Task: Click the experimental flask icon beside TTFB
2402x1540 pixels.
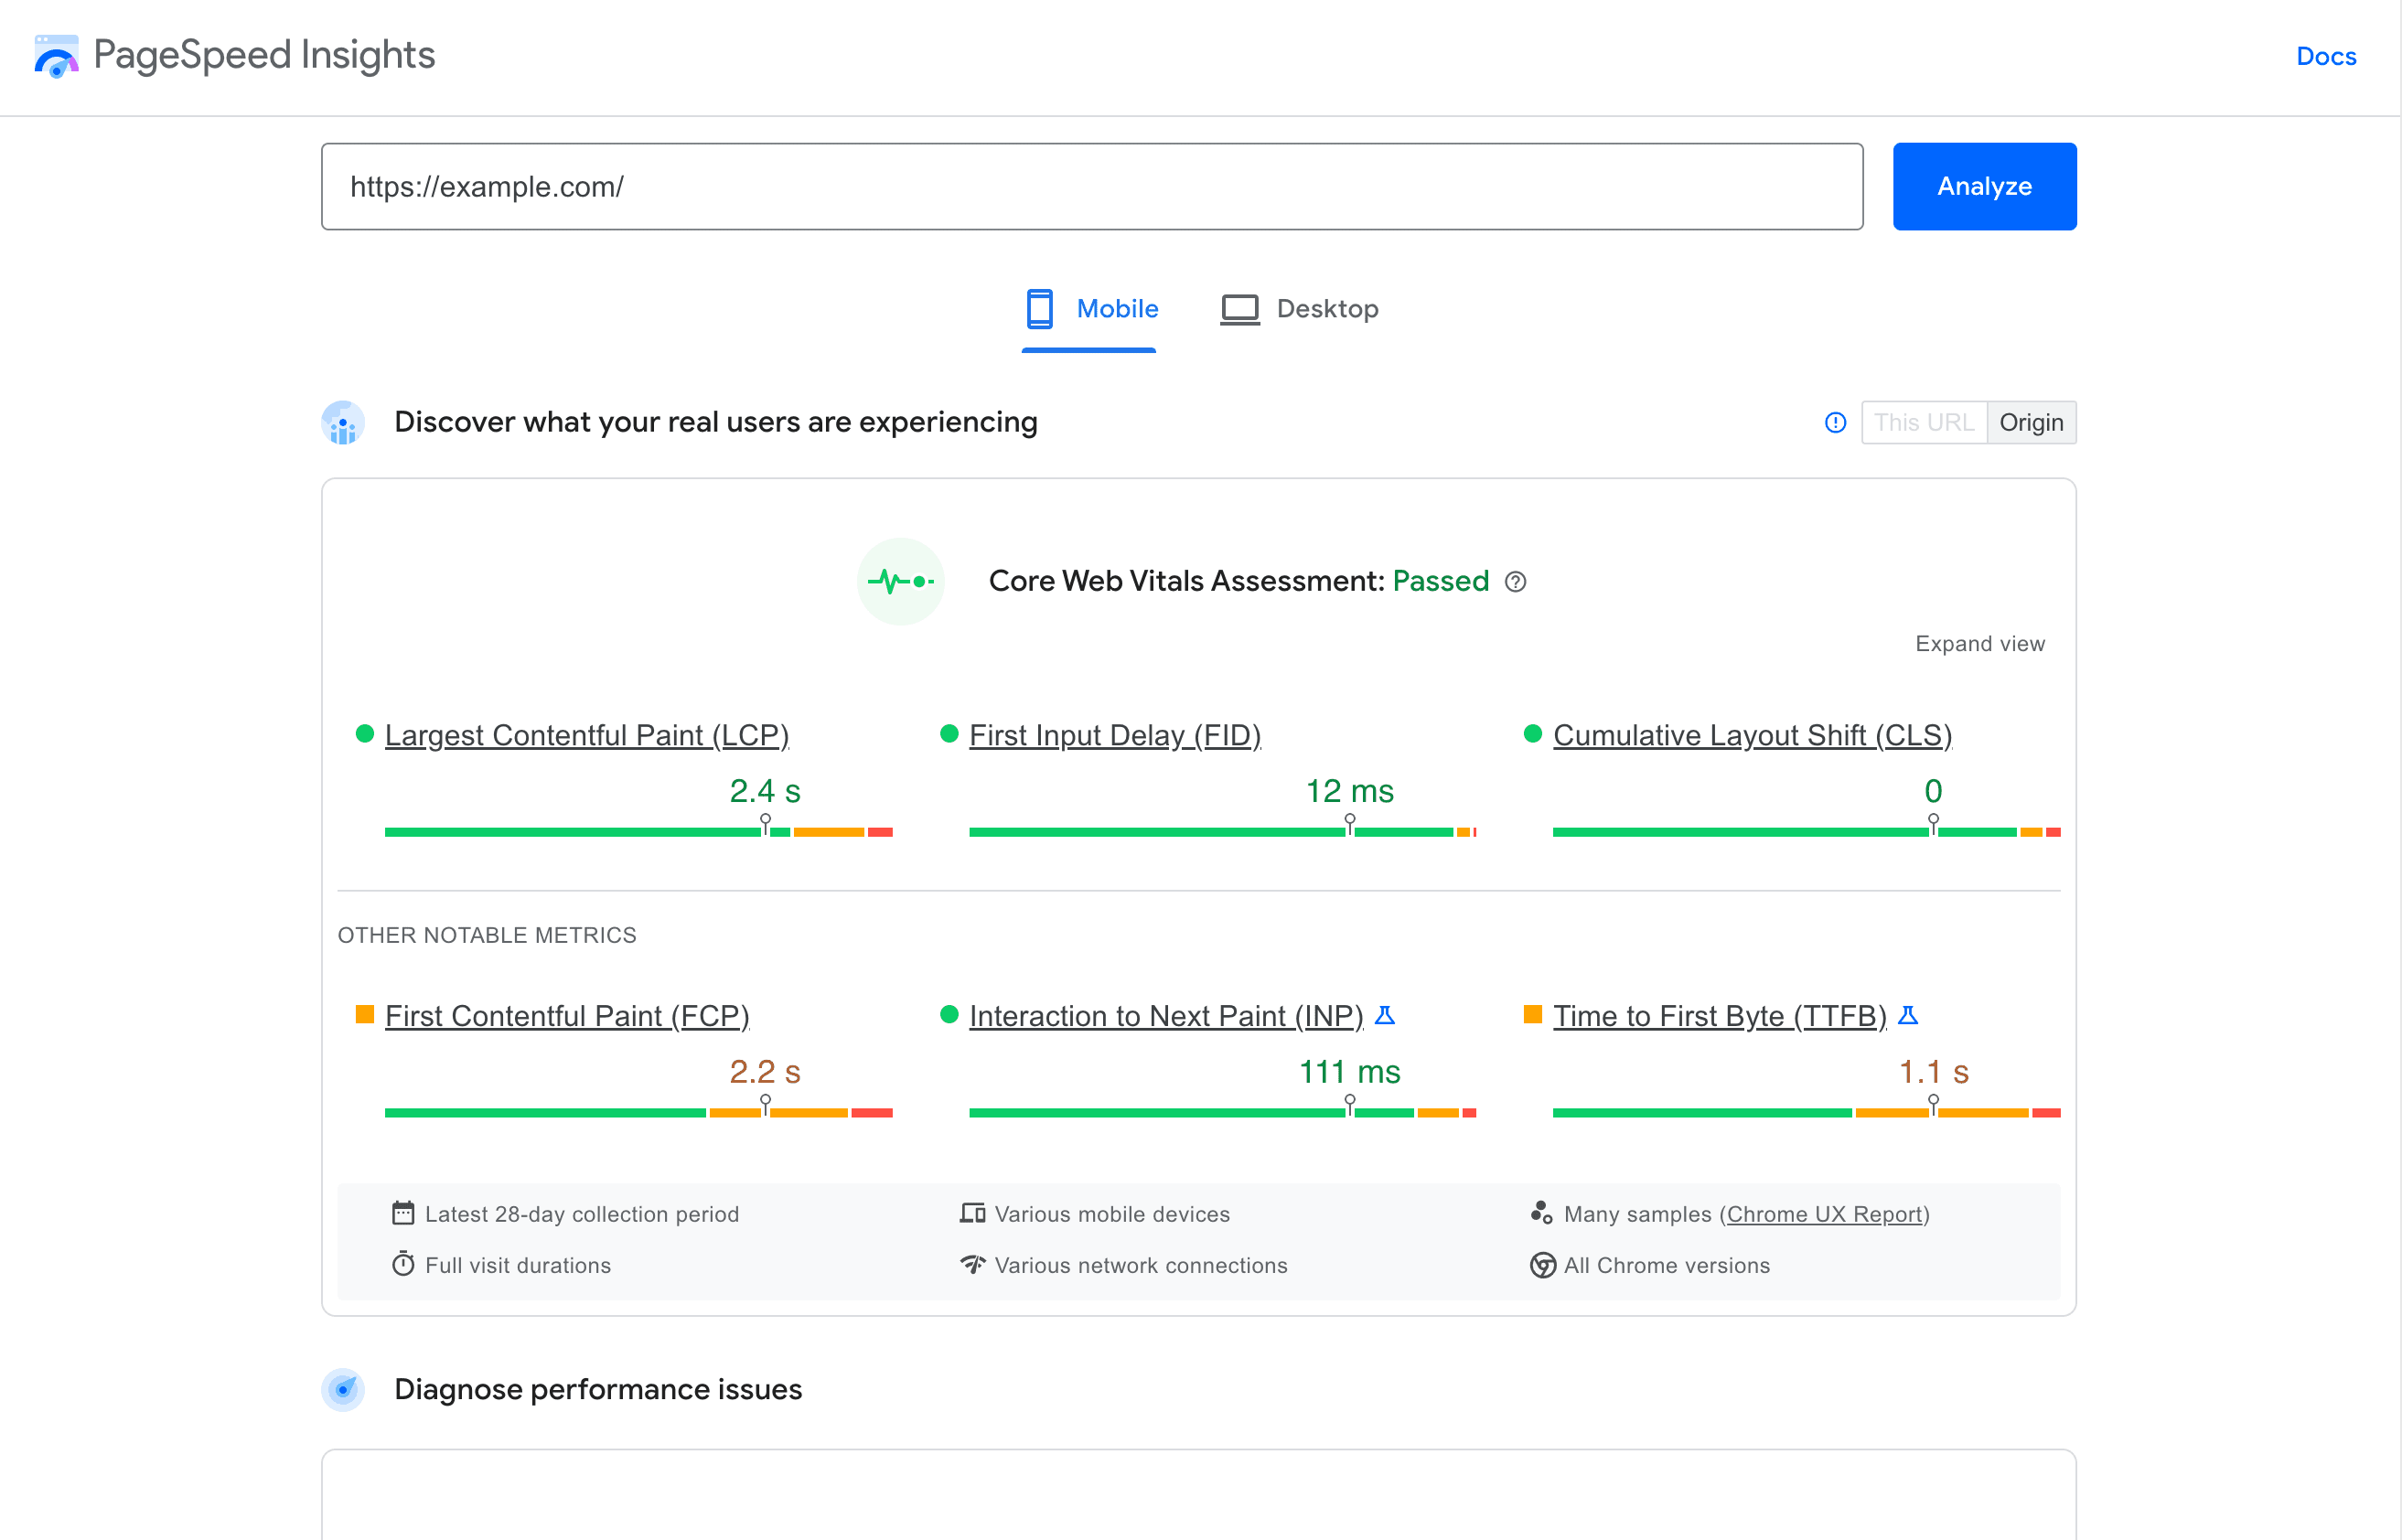Action: pyautogui.click(x=1908, y=1015)
